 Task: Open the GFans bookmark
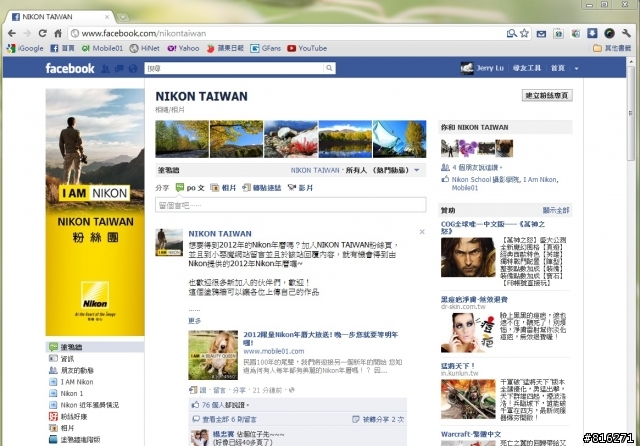(266, 48)
